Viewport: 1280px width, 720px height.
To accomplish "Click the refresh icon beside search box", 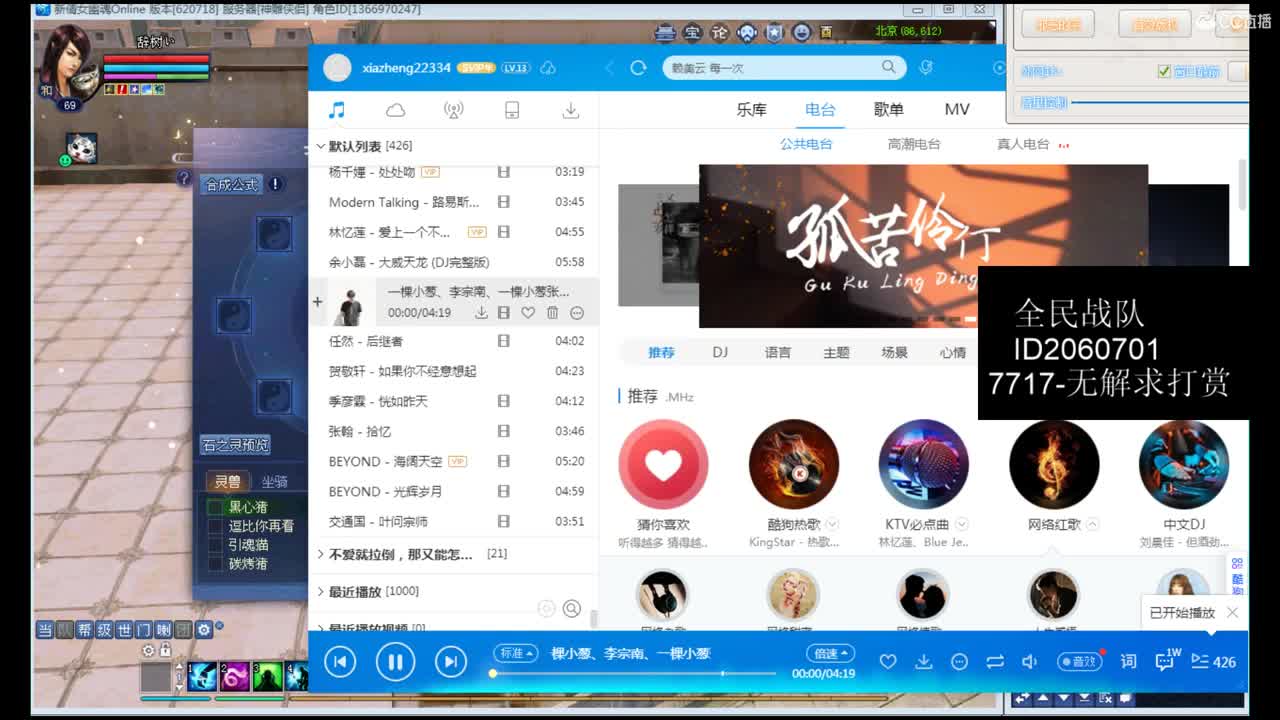I will tap(639, 67).
